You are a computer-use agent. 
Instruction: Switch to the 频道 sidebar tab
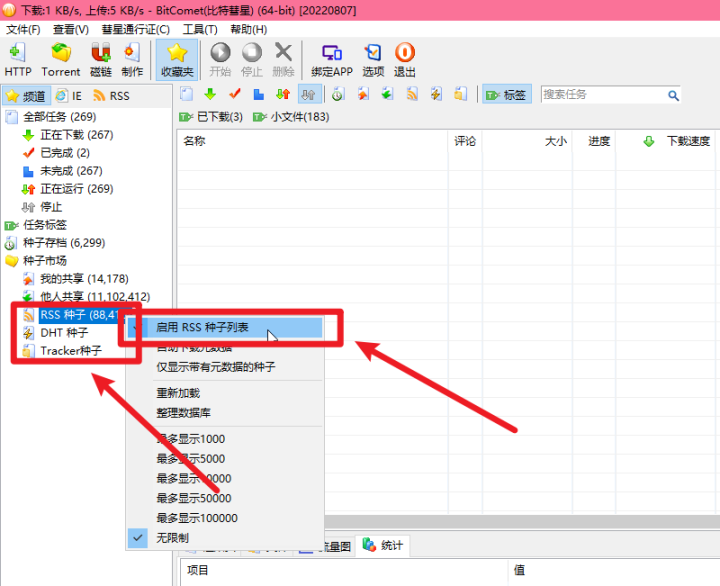tap(26, 96)
